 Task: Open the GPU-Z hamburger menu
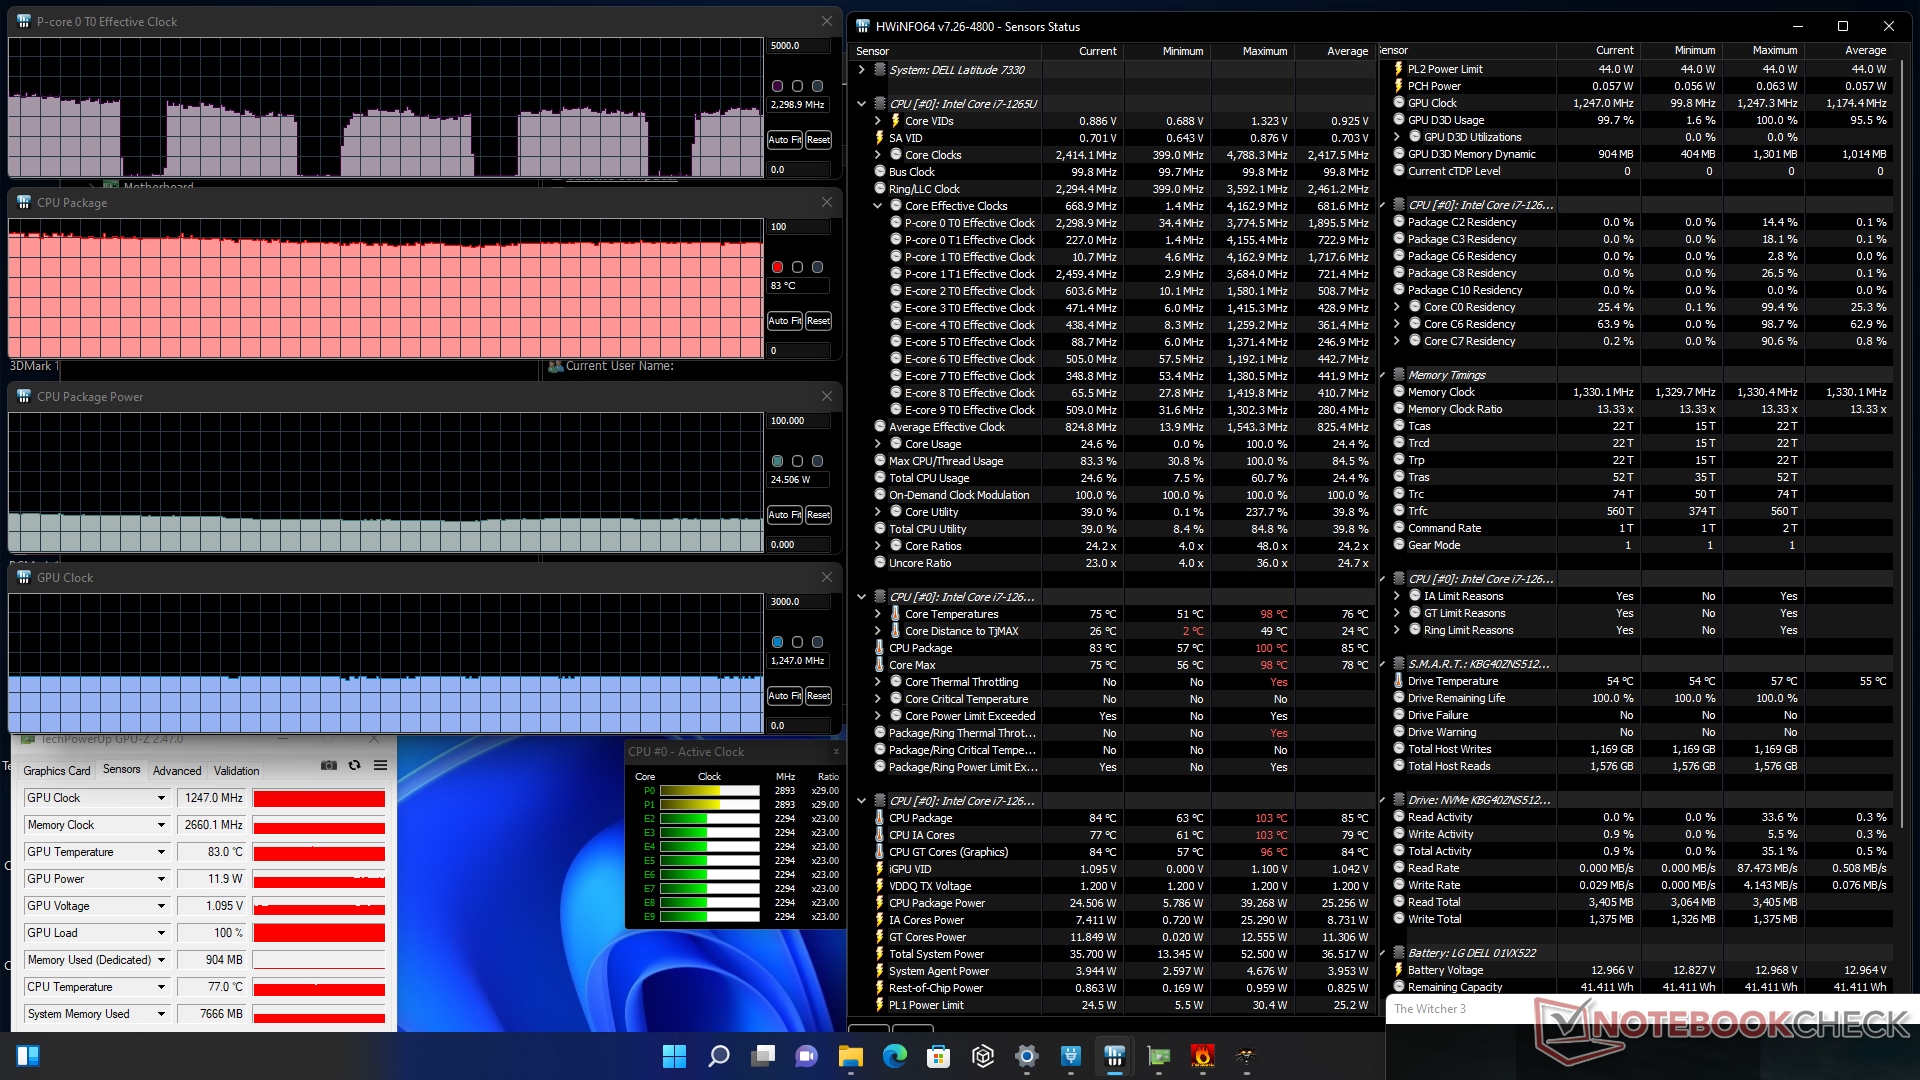point(381,766)
